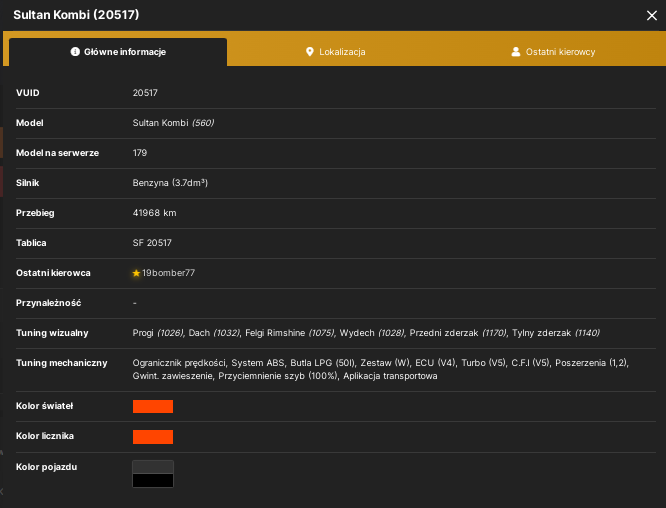Click the person icon beside Ostatni kierowcy
Viewport: 666px width, 508px height.
point(516,52)
